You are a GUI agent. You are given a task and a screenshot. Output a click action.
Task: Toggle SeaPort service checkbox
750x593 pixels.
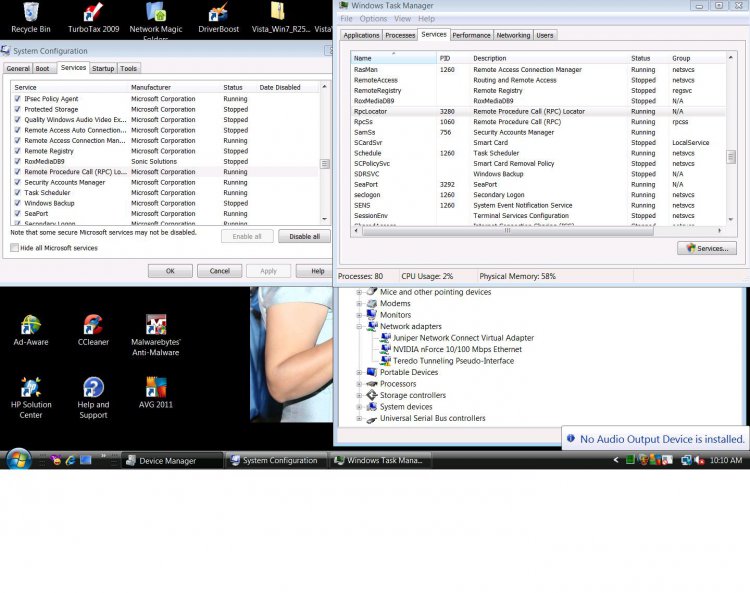tap(18, 213)
